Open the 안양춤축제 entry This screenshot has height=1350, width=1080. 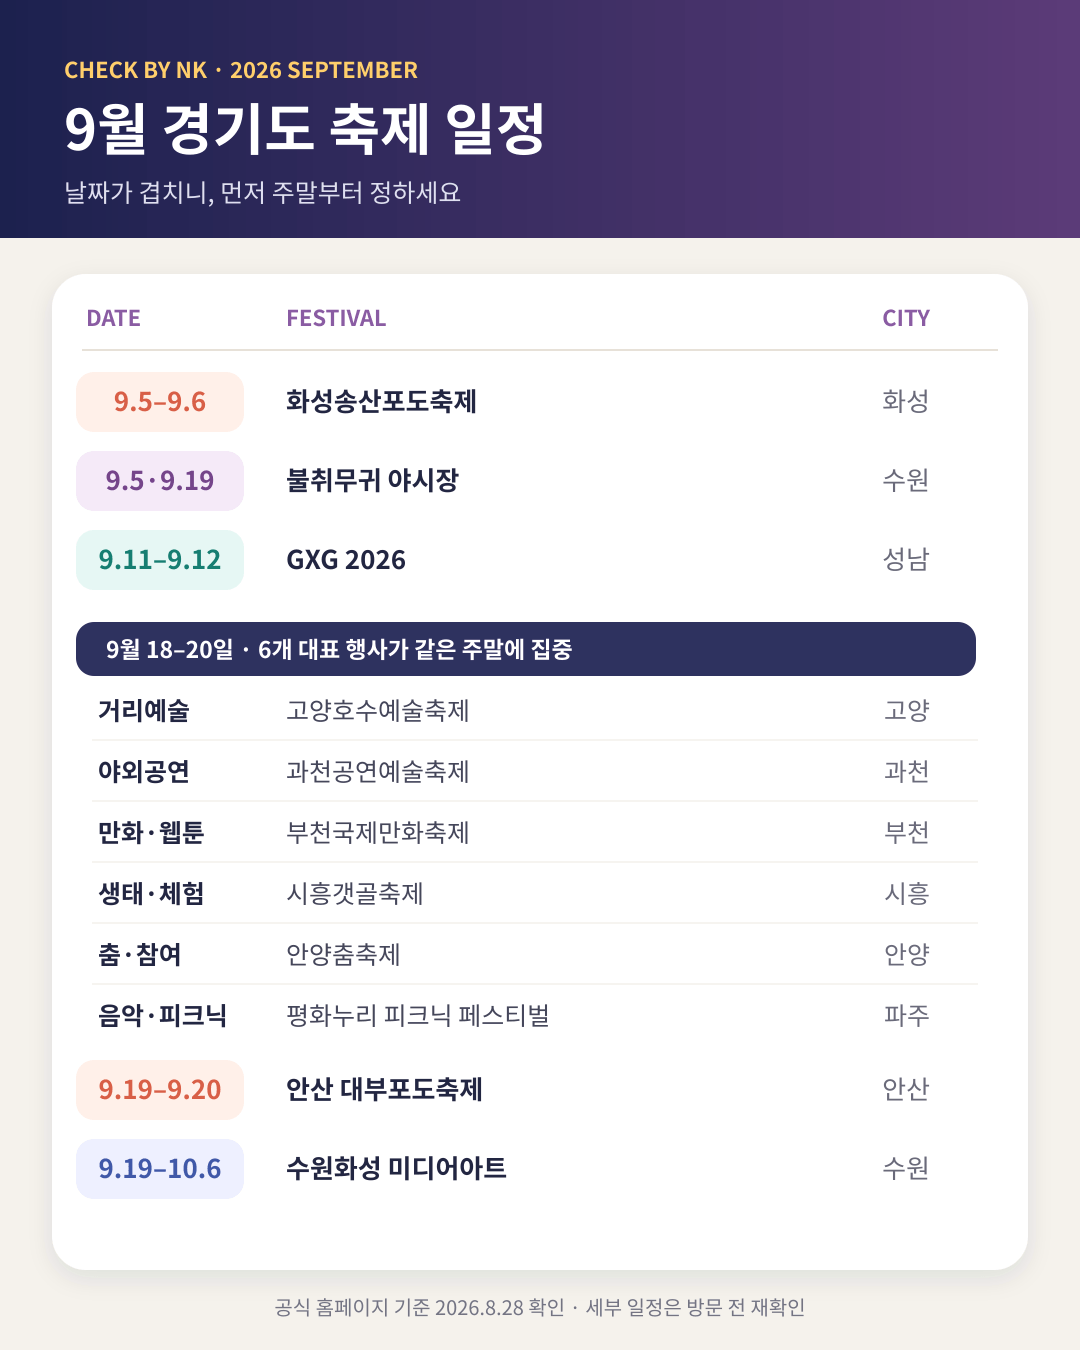pos(343,955)
